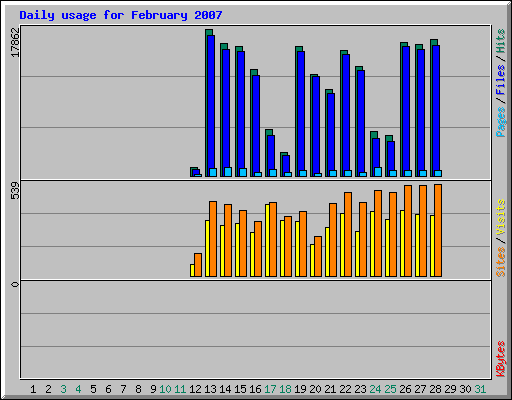Click green weekend day label 3
Viewport: 512px width, 400px height.
click(x=63, y=389)
